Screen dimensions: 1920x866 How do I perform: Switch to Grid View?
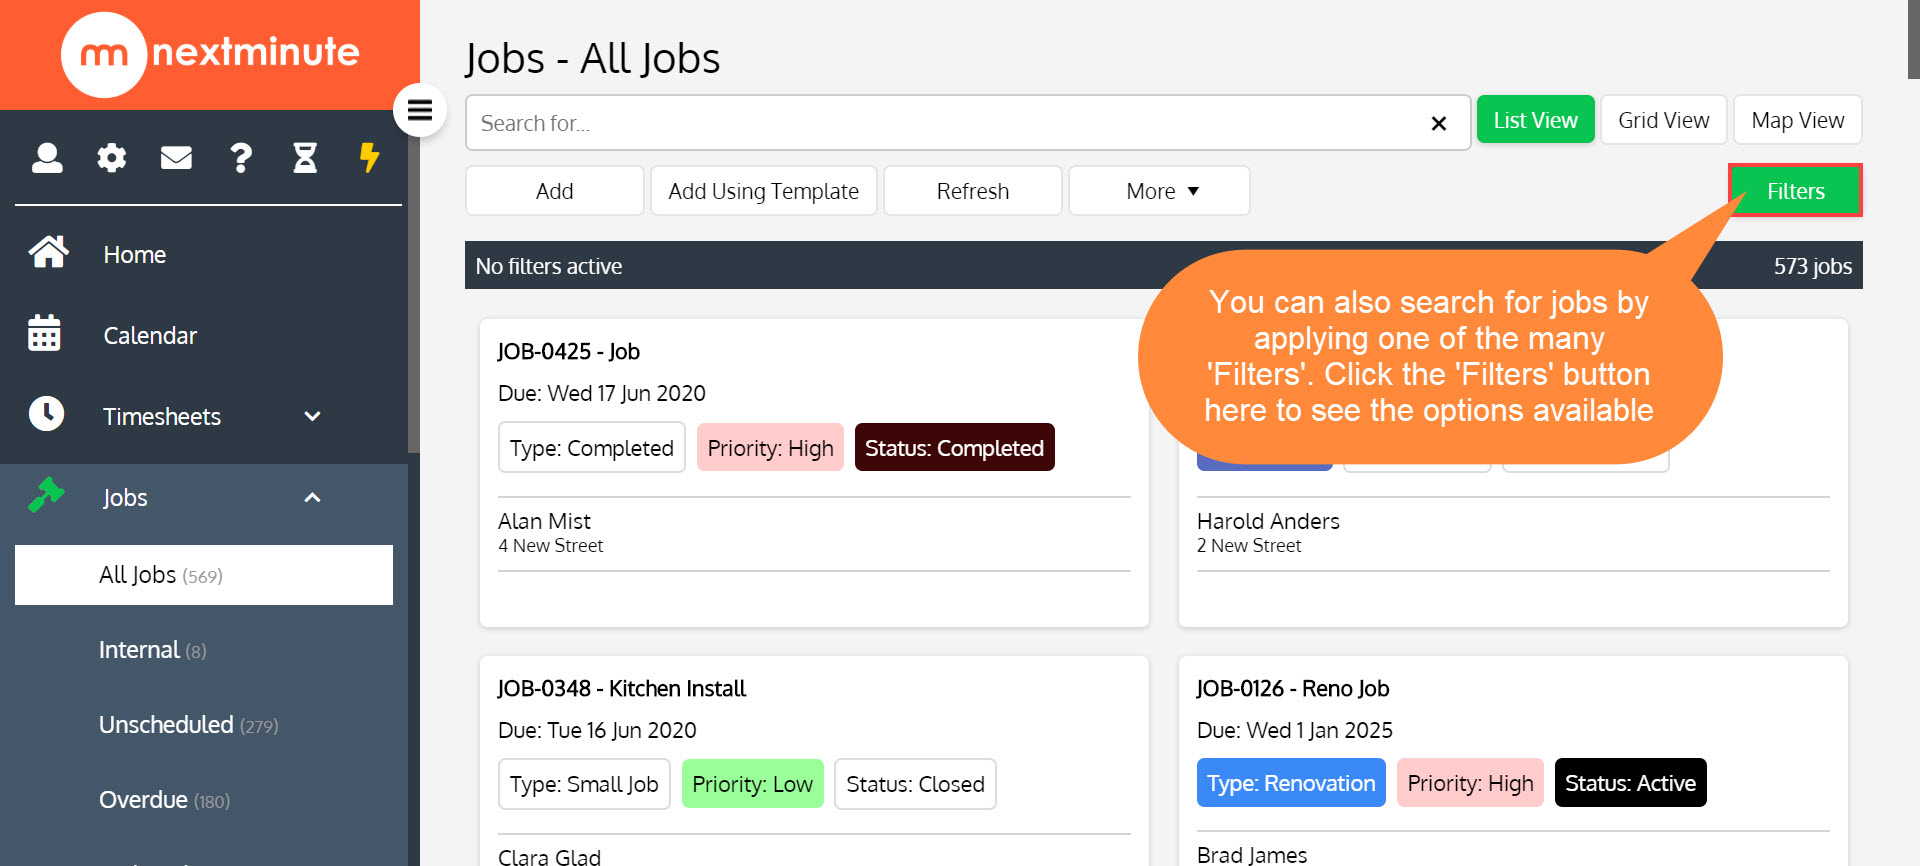tap(1664, 120)
